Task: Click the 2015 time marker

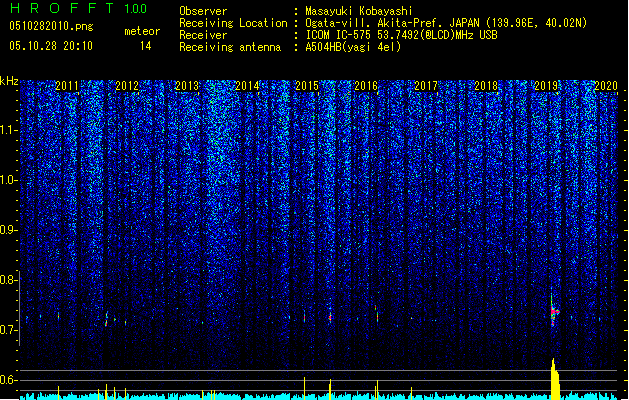Action: pos(307,85)
